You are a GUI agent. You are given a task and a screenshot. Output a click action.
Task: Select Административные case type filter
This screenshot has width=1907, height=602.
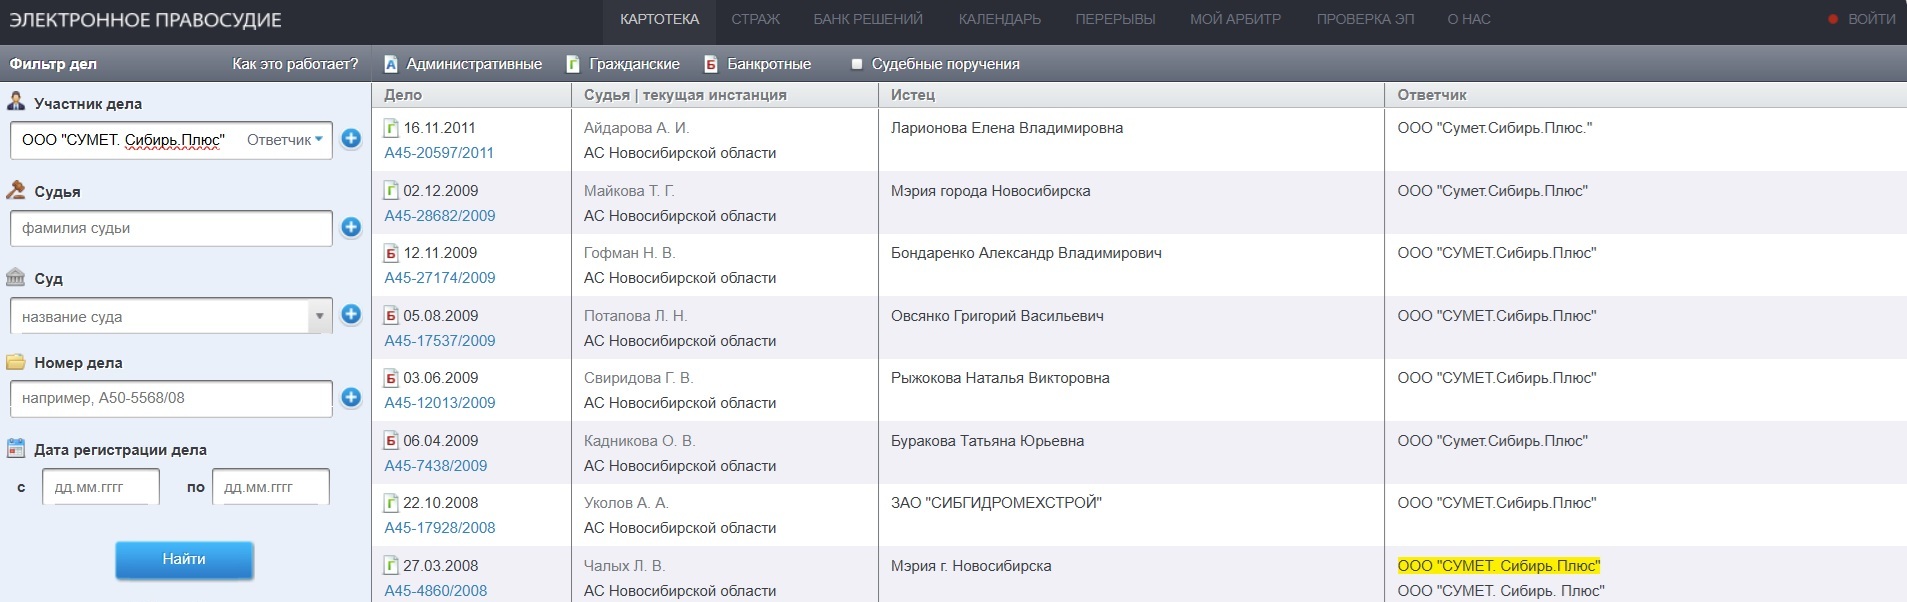(x=464, y=64)
